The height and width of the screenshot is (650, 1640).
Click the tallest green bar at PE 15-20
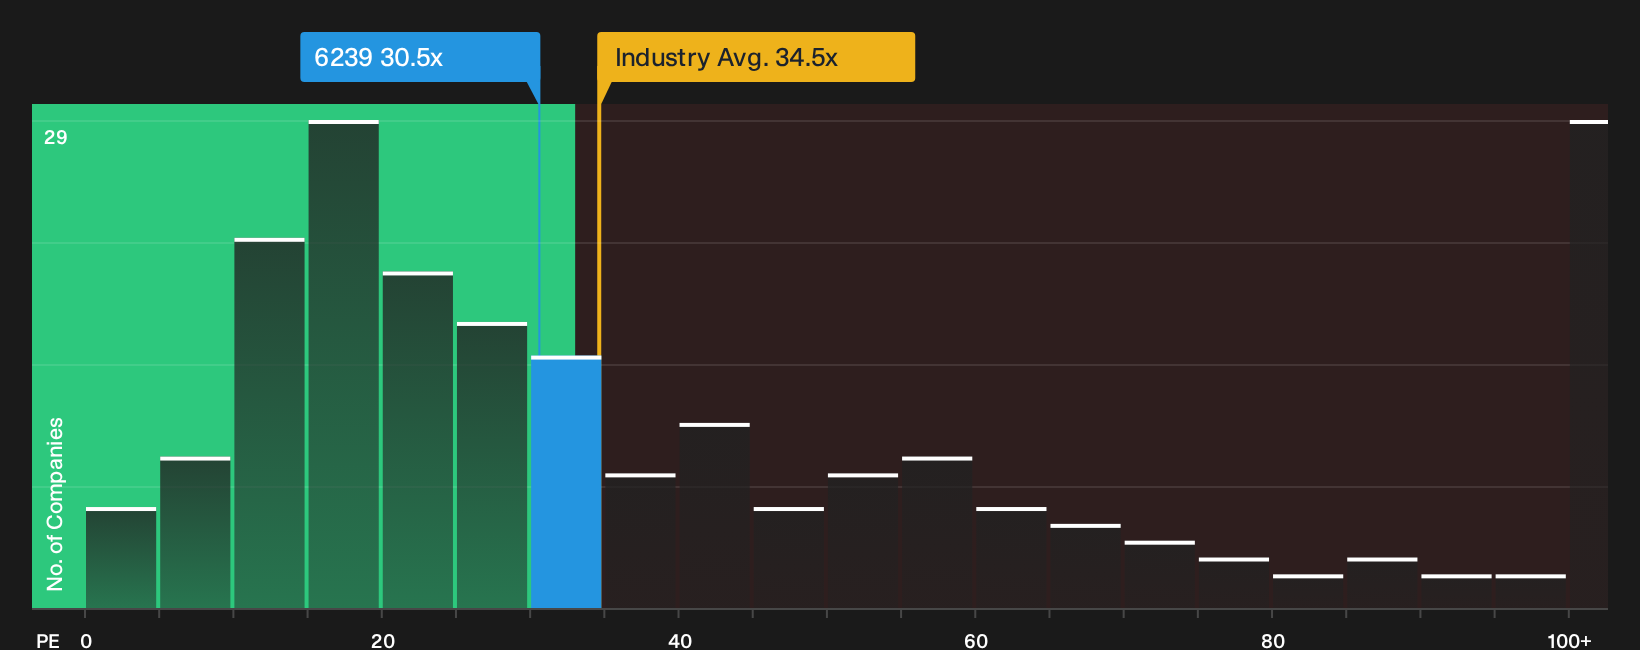pos(344,364)
